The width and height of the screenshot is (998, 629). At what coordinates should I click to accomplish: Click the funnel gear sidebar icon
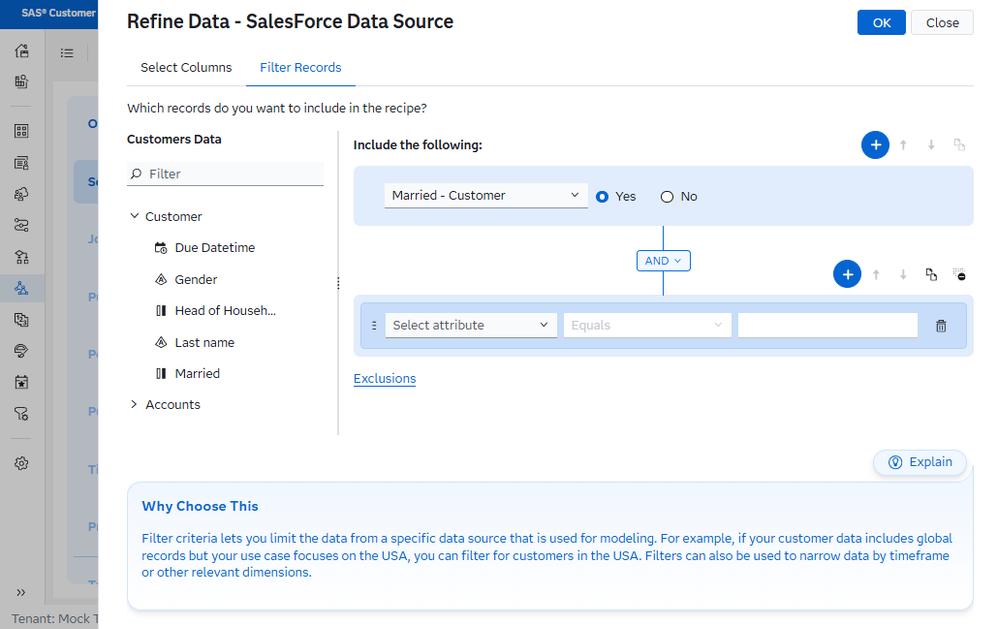coord(22,414)
